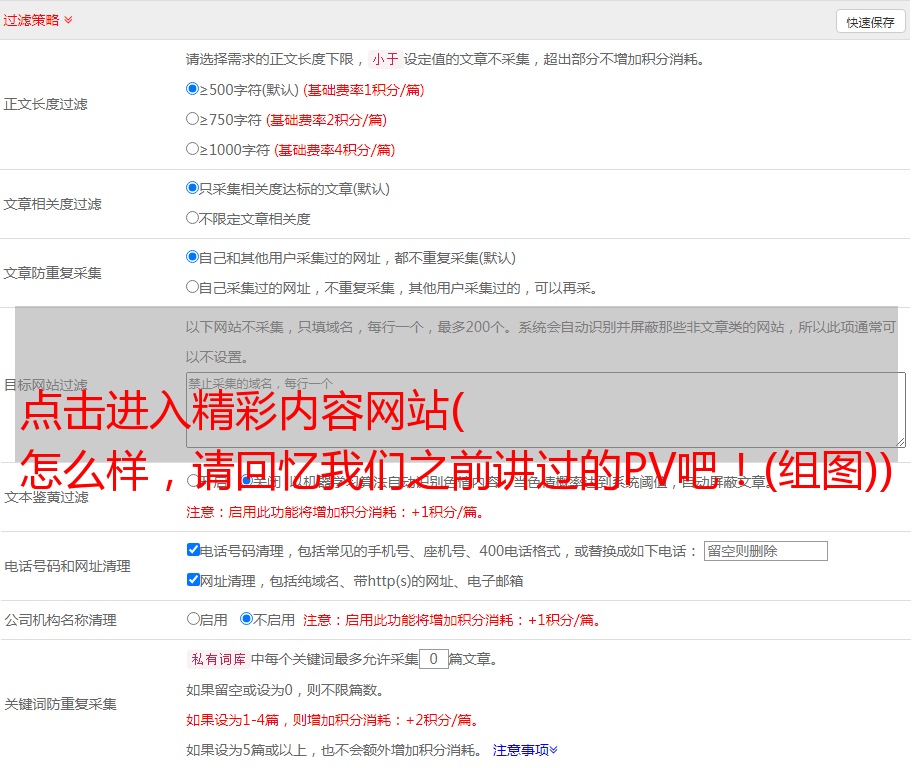Screen dimensions: 912x768
Task: Click the 私有词库 tag label
Action: coord(216,659)
